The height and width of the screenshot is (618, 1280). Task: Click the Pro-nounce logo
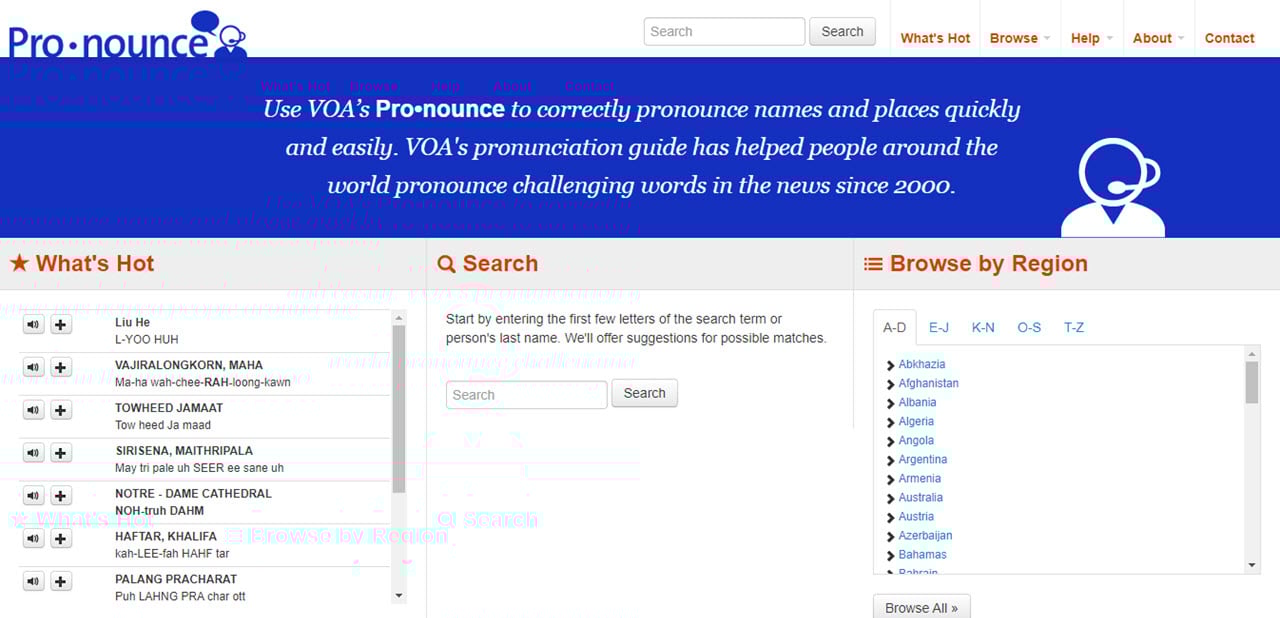128,35
